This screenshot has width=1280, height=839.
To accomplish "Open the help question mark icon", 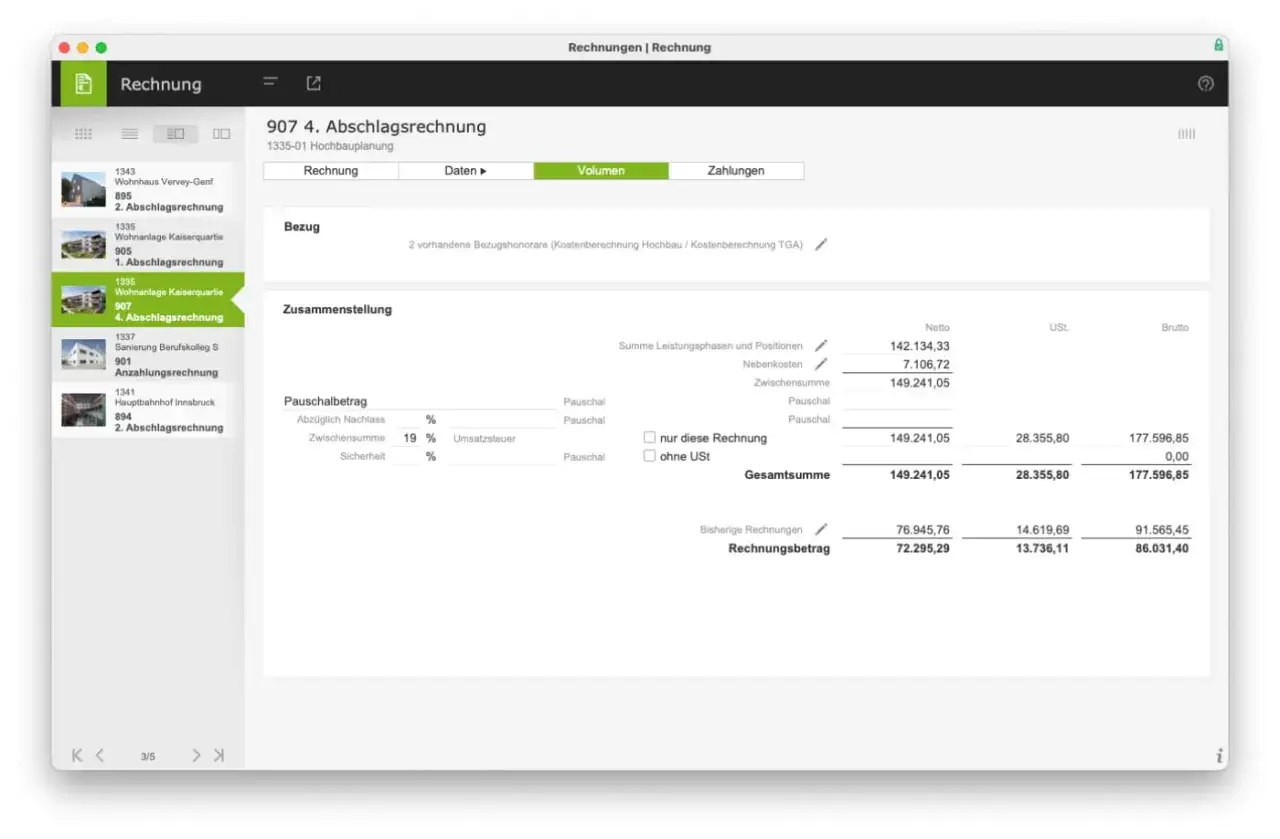I will [1205, 84].
